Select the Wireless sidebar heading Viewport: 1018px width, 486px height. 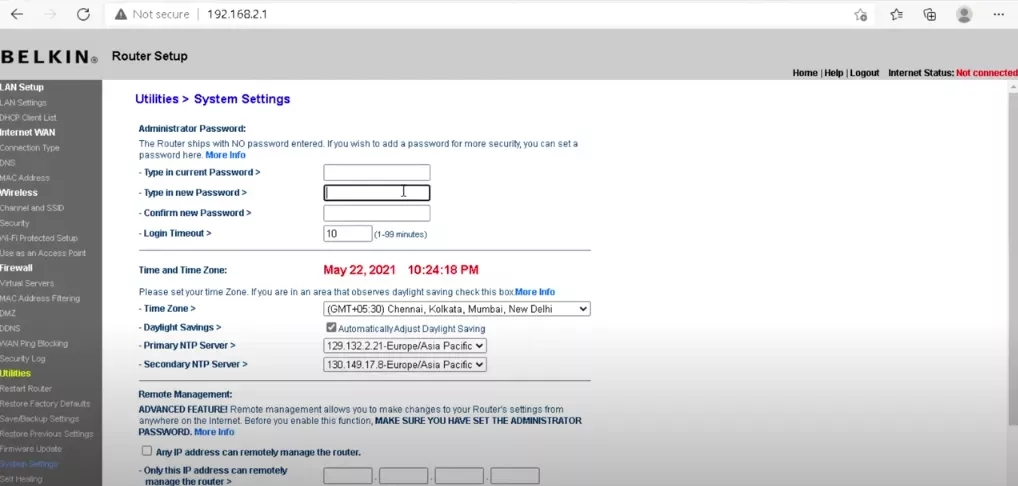[x=19, y=193]
